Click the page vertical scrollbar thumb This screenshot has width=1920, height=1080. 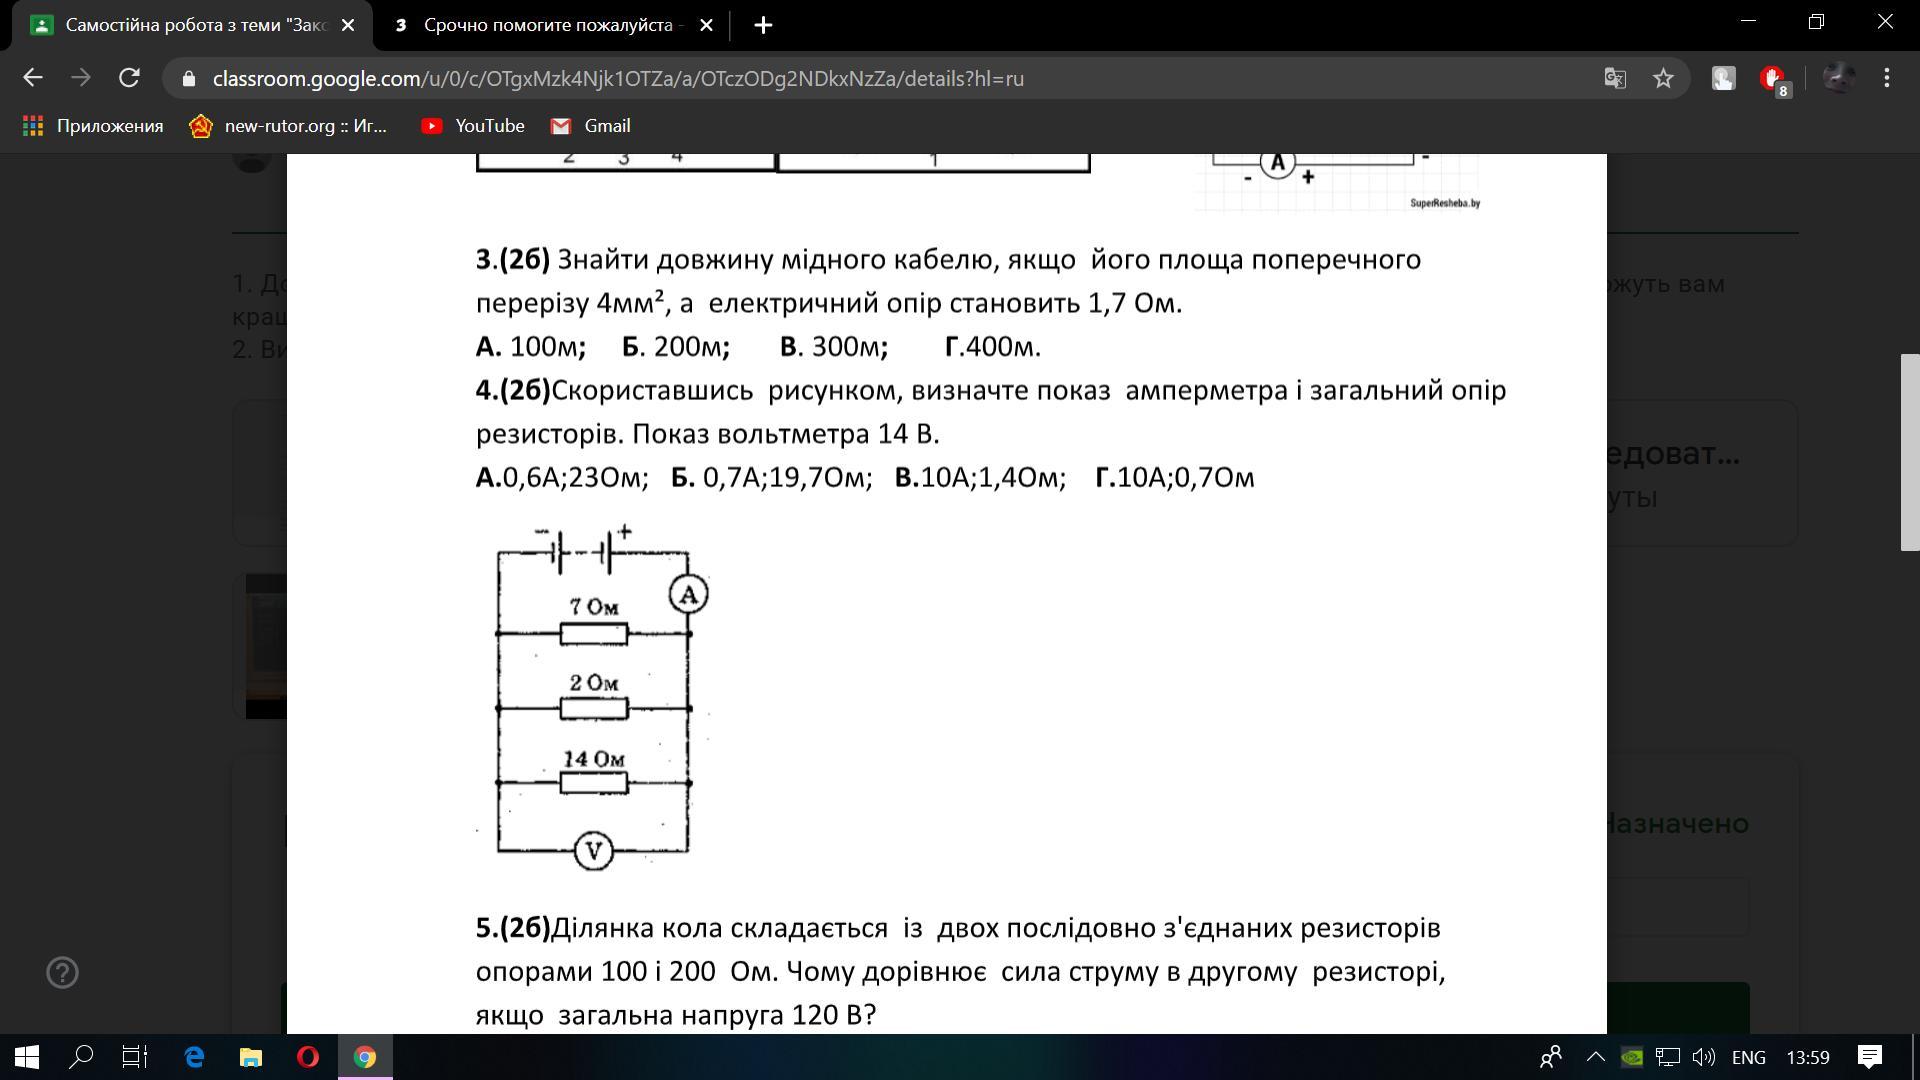(1909, 451)
